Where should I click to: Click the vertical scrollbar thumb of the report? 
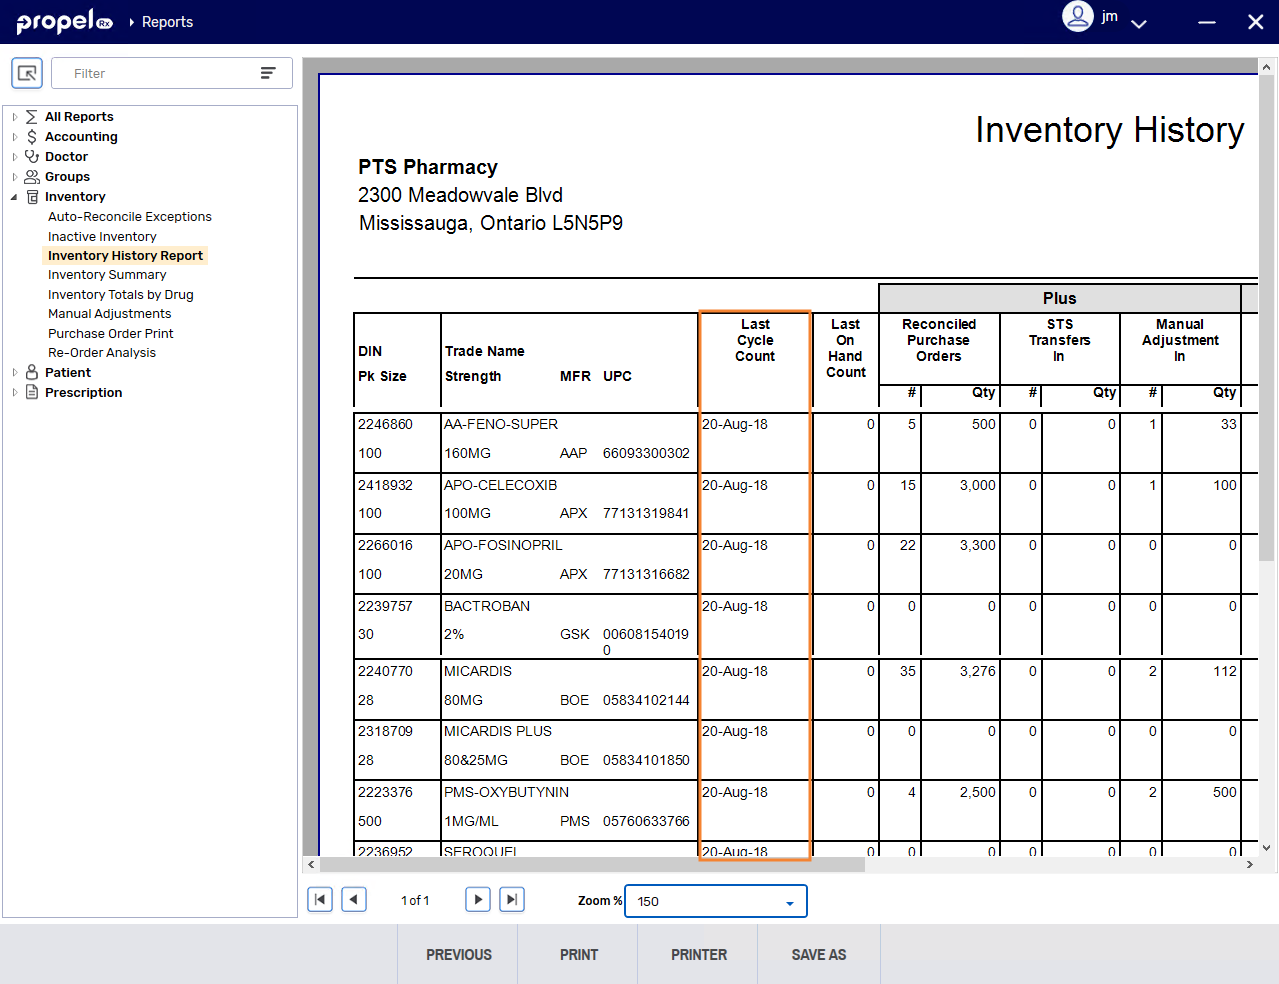click(x=1266, y=318)
